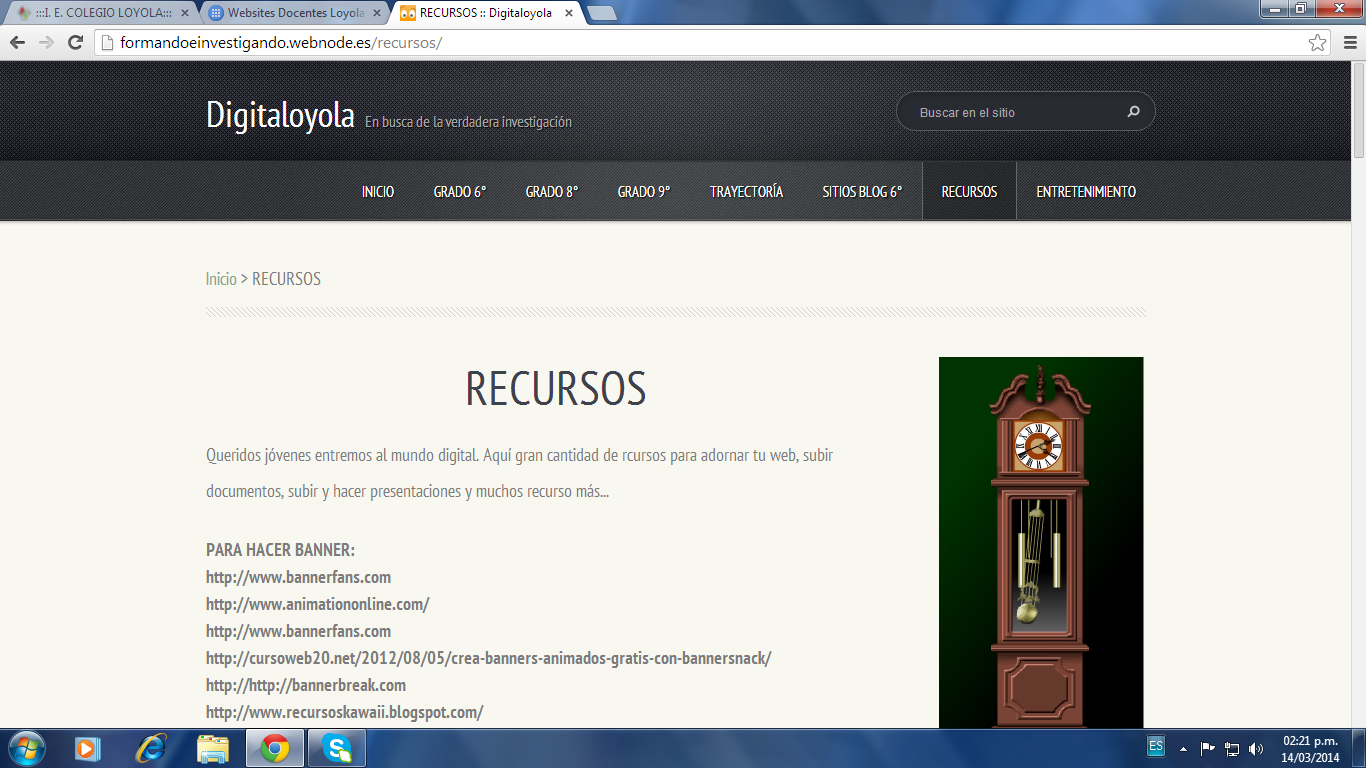Open Windows Explorer folder icon

coord(213,748)
